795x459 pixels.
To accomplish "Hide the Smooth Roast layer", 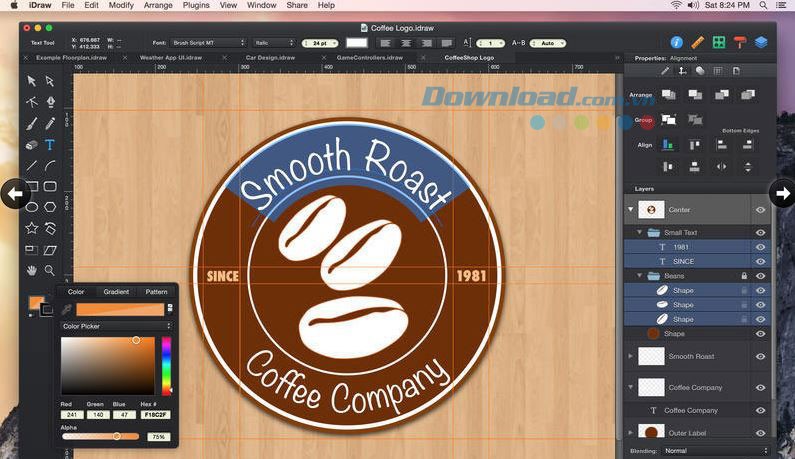I will pyautogui.click(x=760, y=357).
